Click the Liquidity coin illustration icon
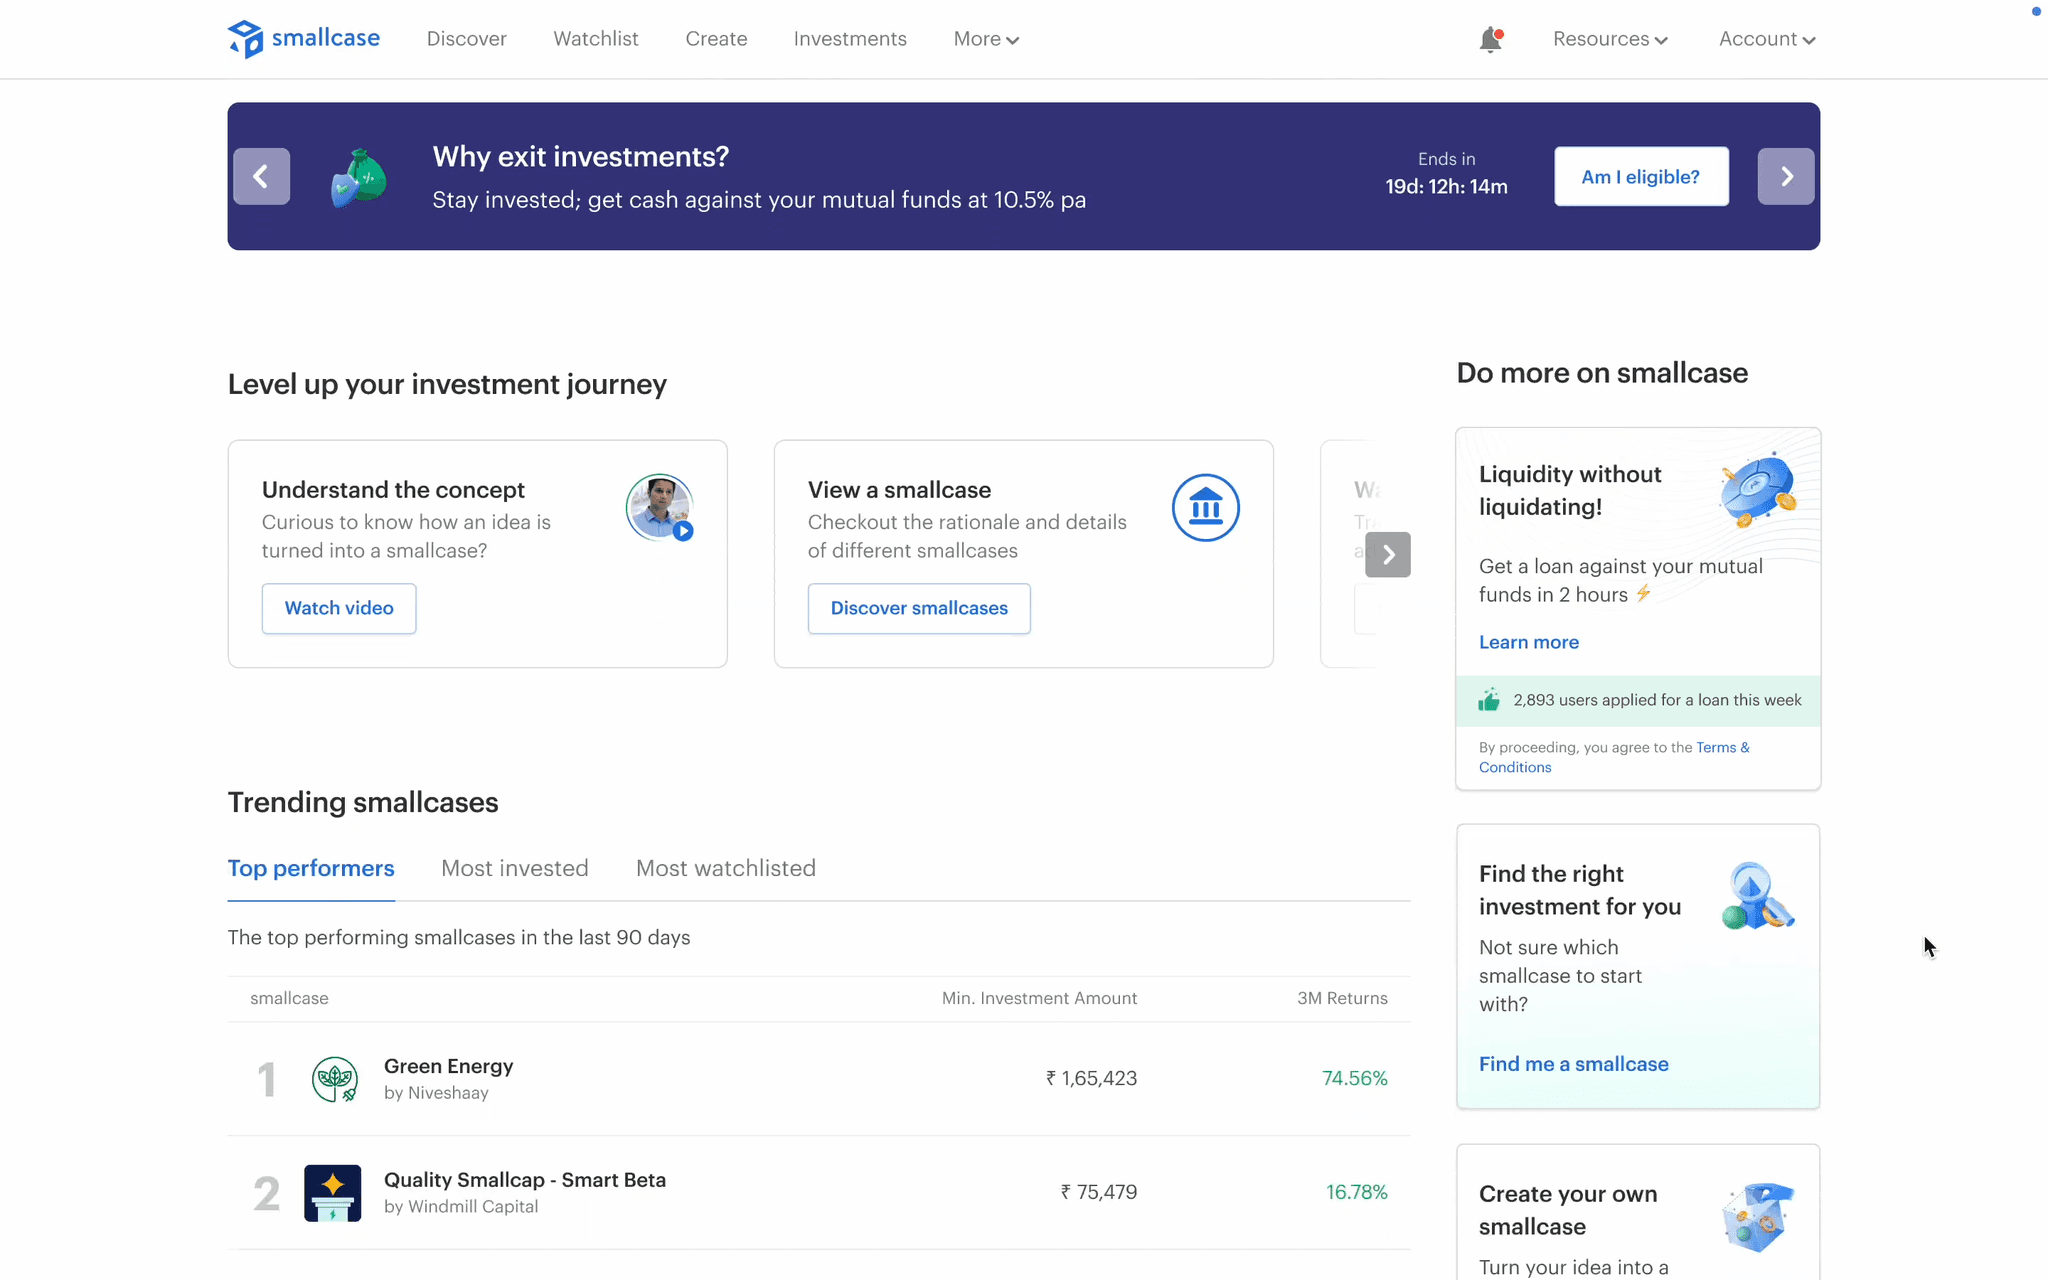The height and width of the screenshot is (1280, 2048). [x=1758, y=489]
